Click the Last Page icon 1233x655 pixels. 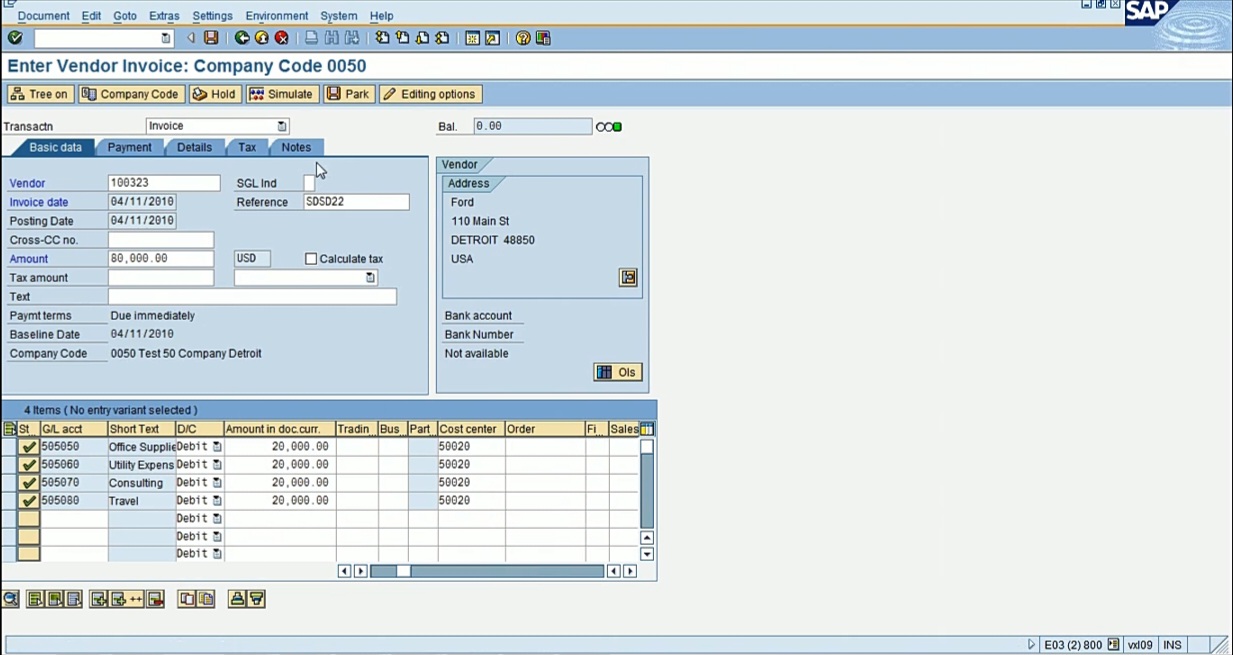442,38
